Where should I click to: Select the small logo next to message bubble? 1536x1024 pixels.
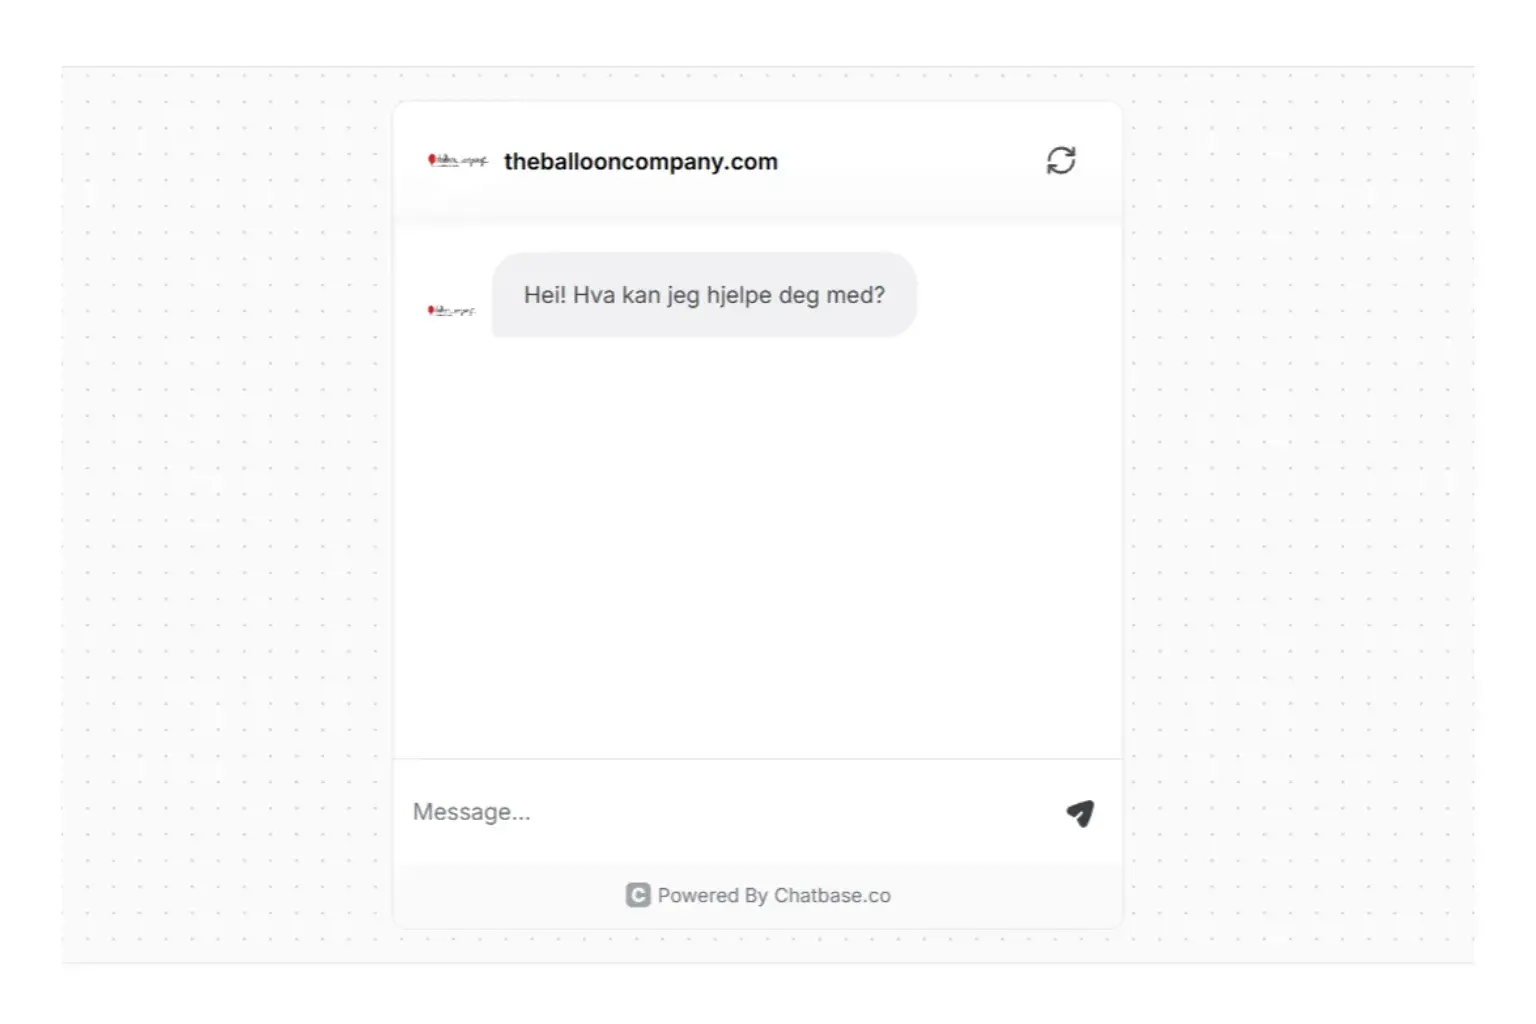451,311
